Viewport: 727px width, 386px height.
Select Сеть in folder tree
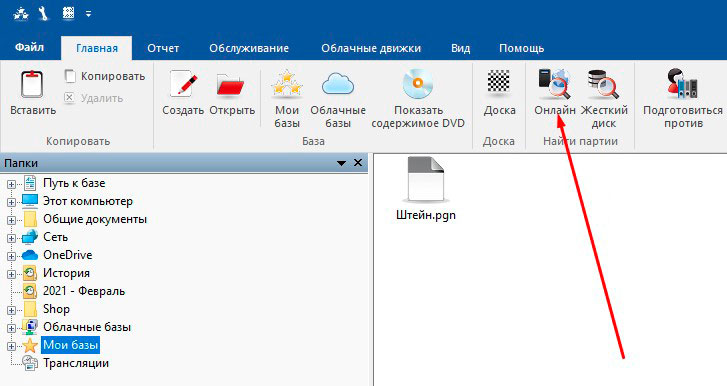pos(55,237)
